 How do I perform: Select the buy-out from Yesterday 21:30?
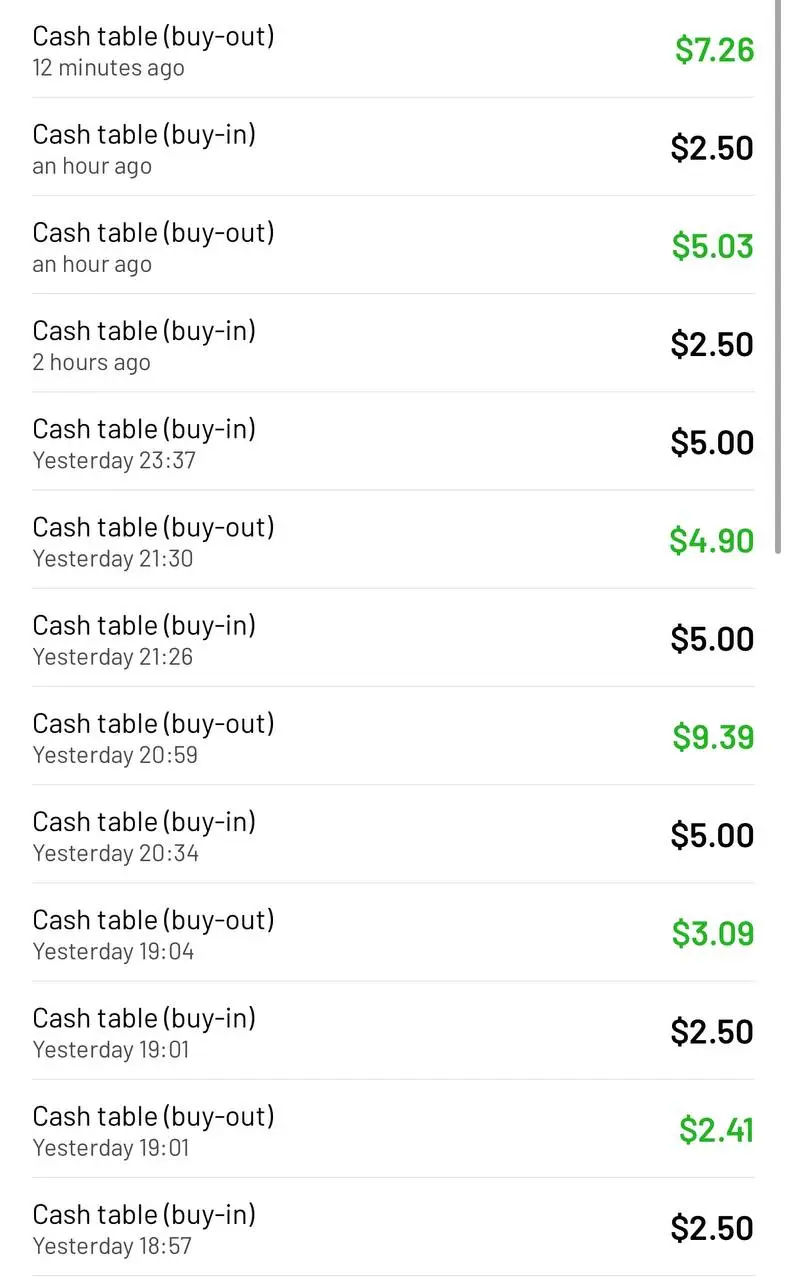click(393, 539)
